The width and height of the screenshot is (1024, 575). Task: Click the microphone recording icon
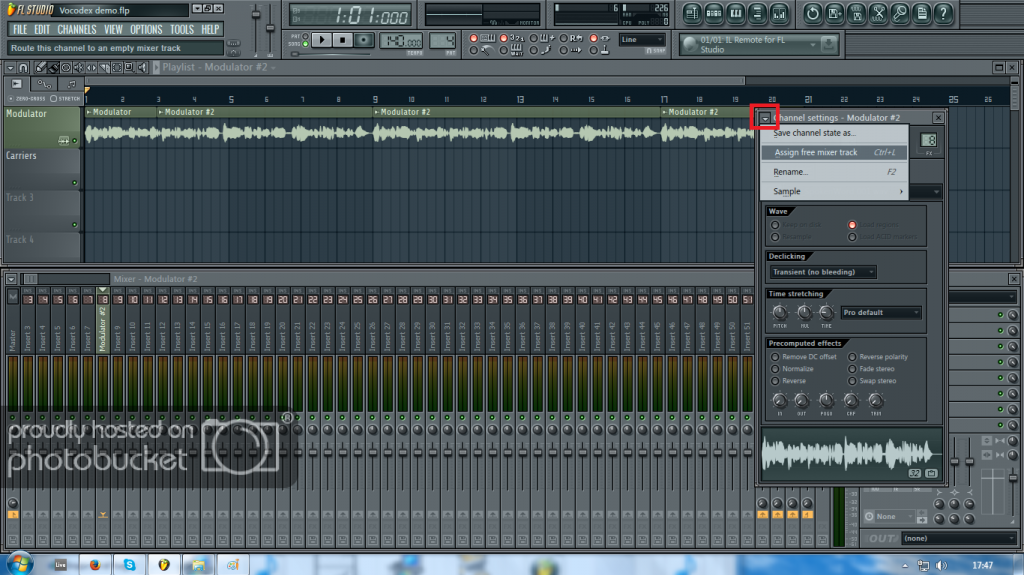[x=900, y=13]
